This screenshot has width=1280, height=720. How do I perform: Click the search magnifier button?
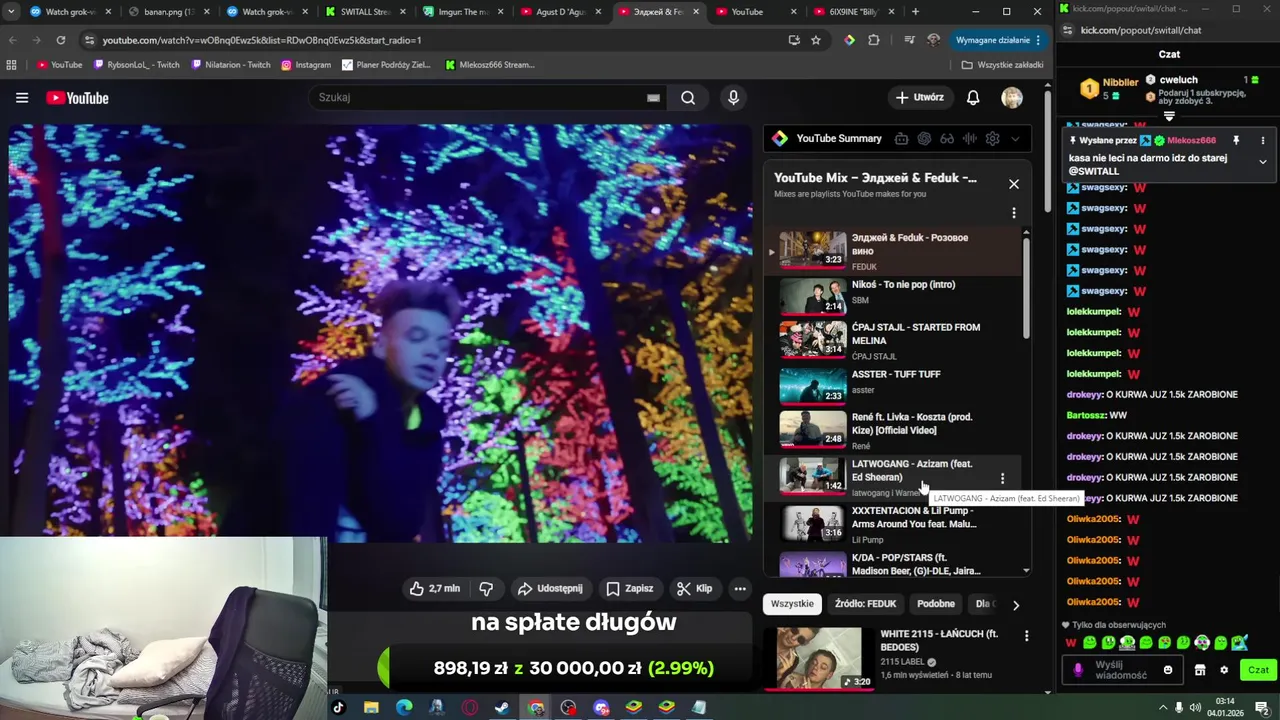688,98
